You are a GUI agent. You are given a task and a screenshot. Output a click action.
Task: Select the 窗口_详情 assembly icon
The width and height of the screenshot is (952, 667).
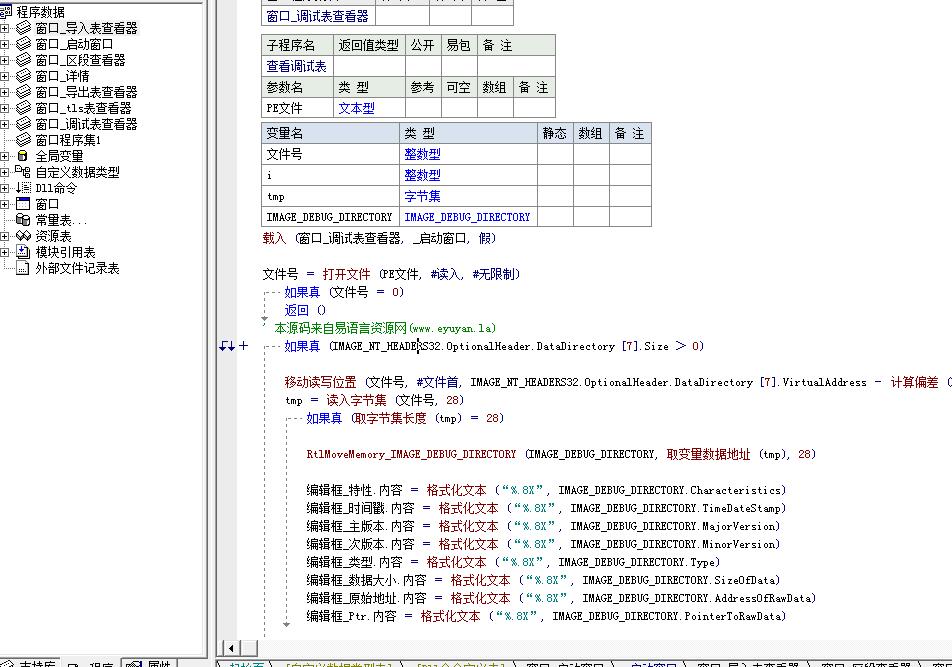(23, 76)
